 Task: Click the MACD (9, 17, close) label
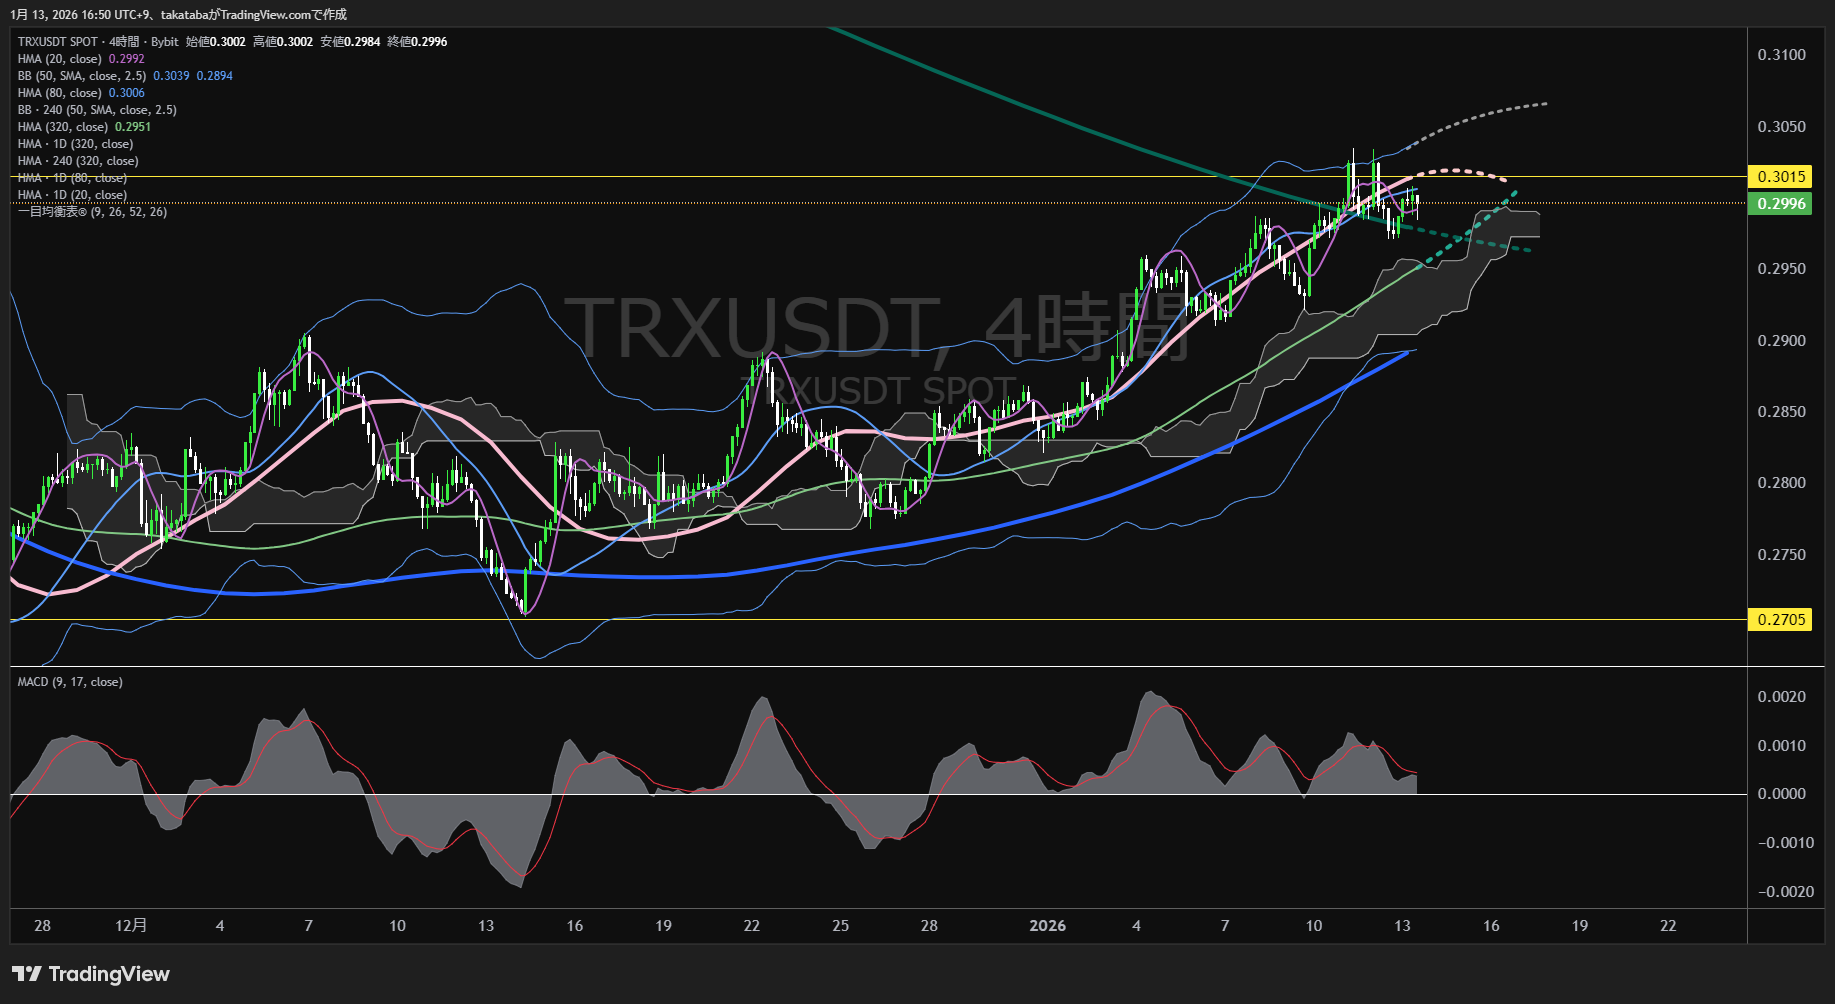(70, 682)
